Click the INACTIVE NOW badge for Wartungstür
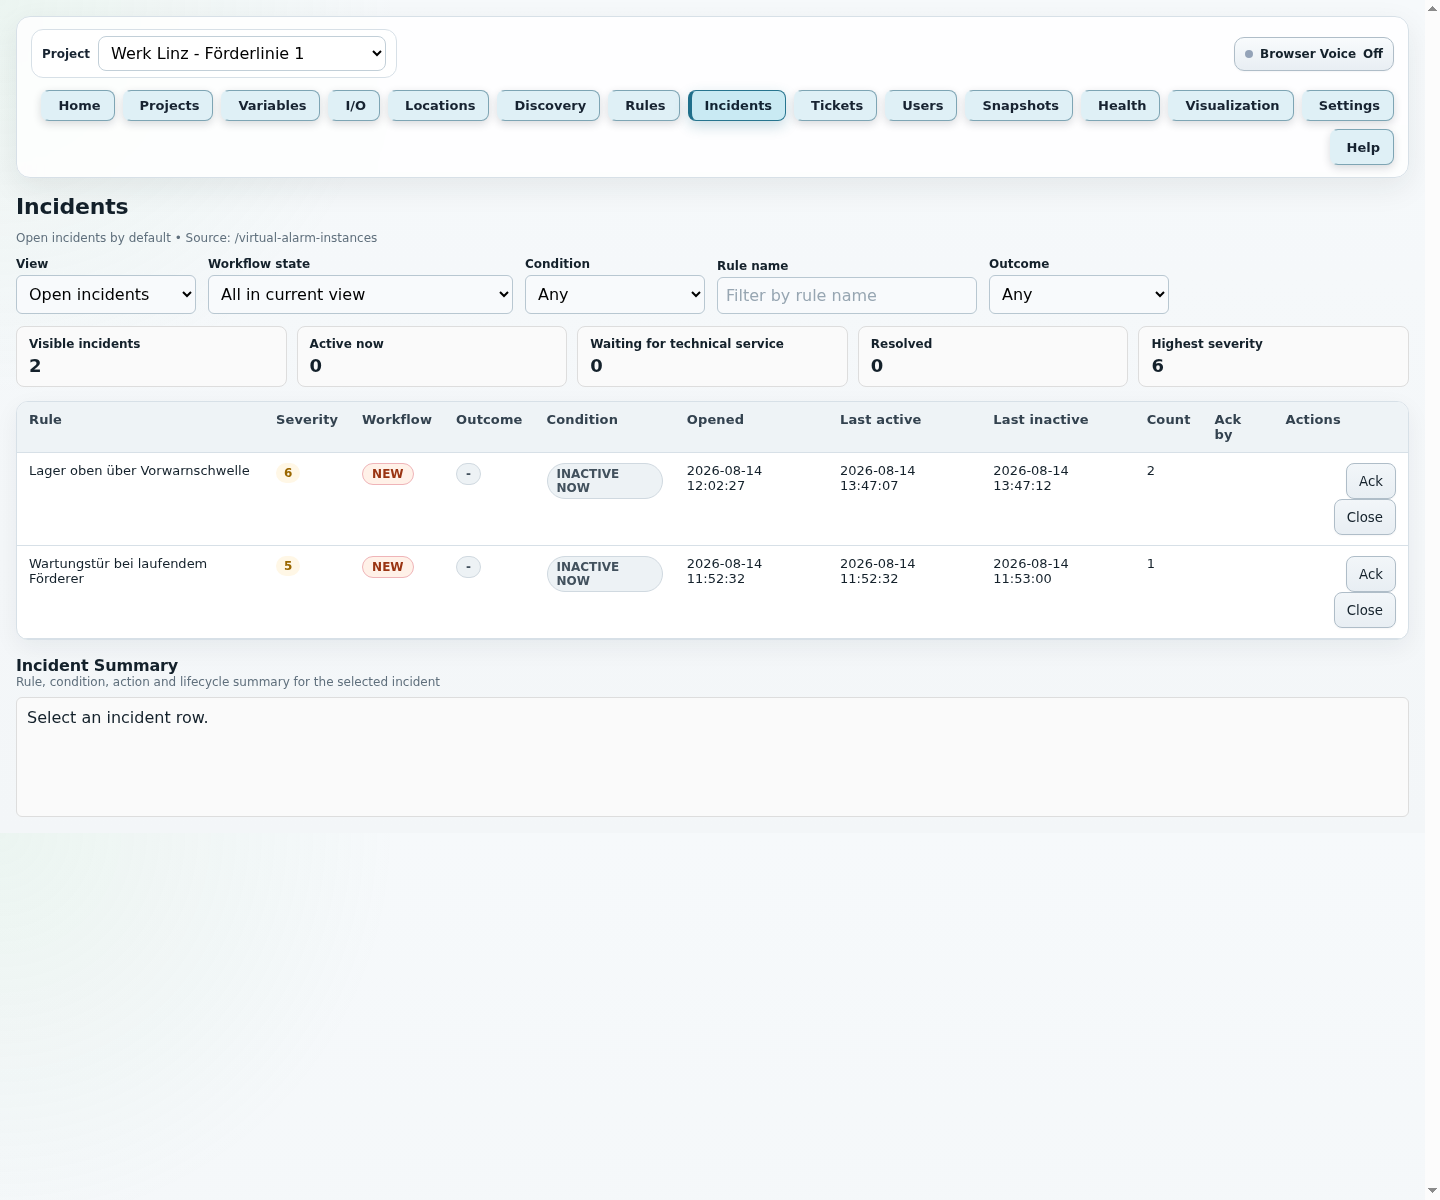This screenshot has height=1200, width=1440. click(604, 574)
